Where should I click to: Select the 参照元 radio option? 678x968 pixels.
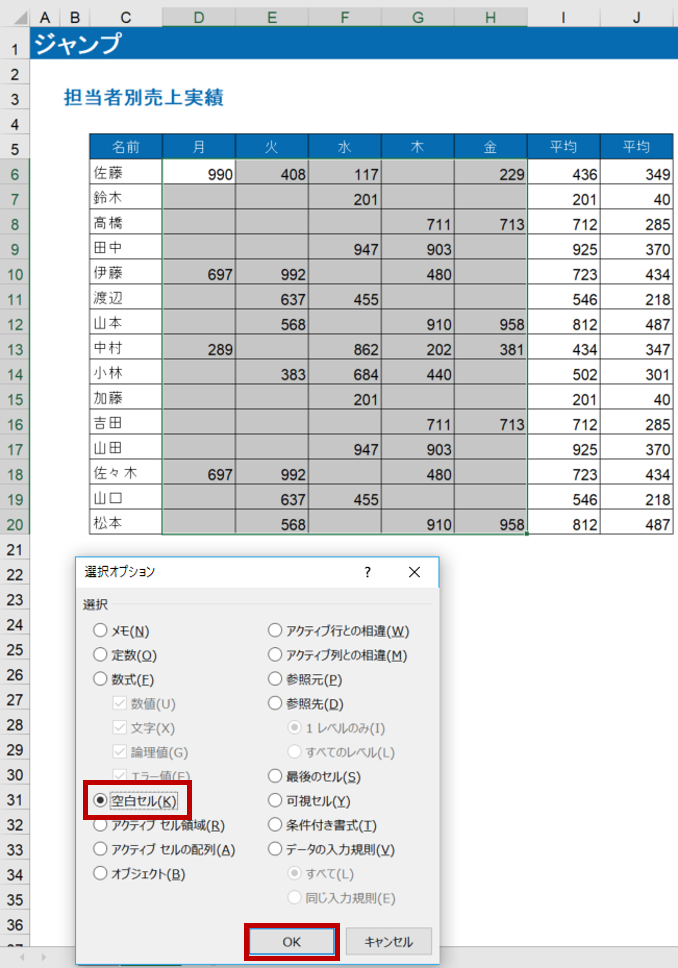click(276, 679)
